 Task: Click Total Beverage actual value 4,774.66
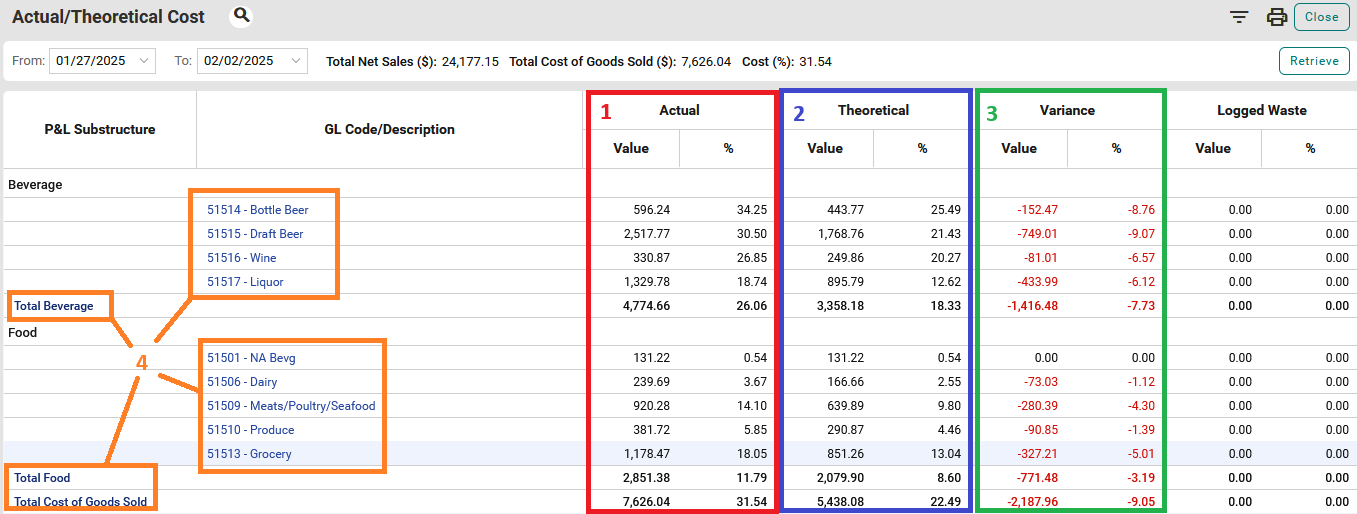pyautogui.click(x=646, y=306)
